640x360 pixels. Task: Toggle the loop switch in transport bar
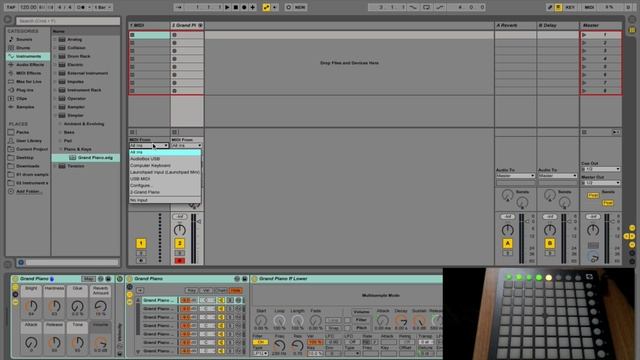[x=426, y=7]
